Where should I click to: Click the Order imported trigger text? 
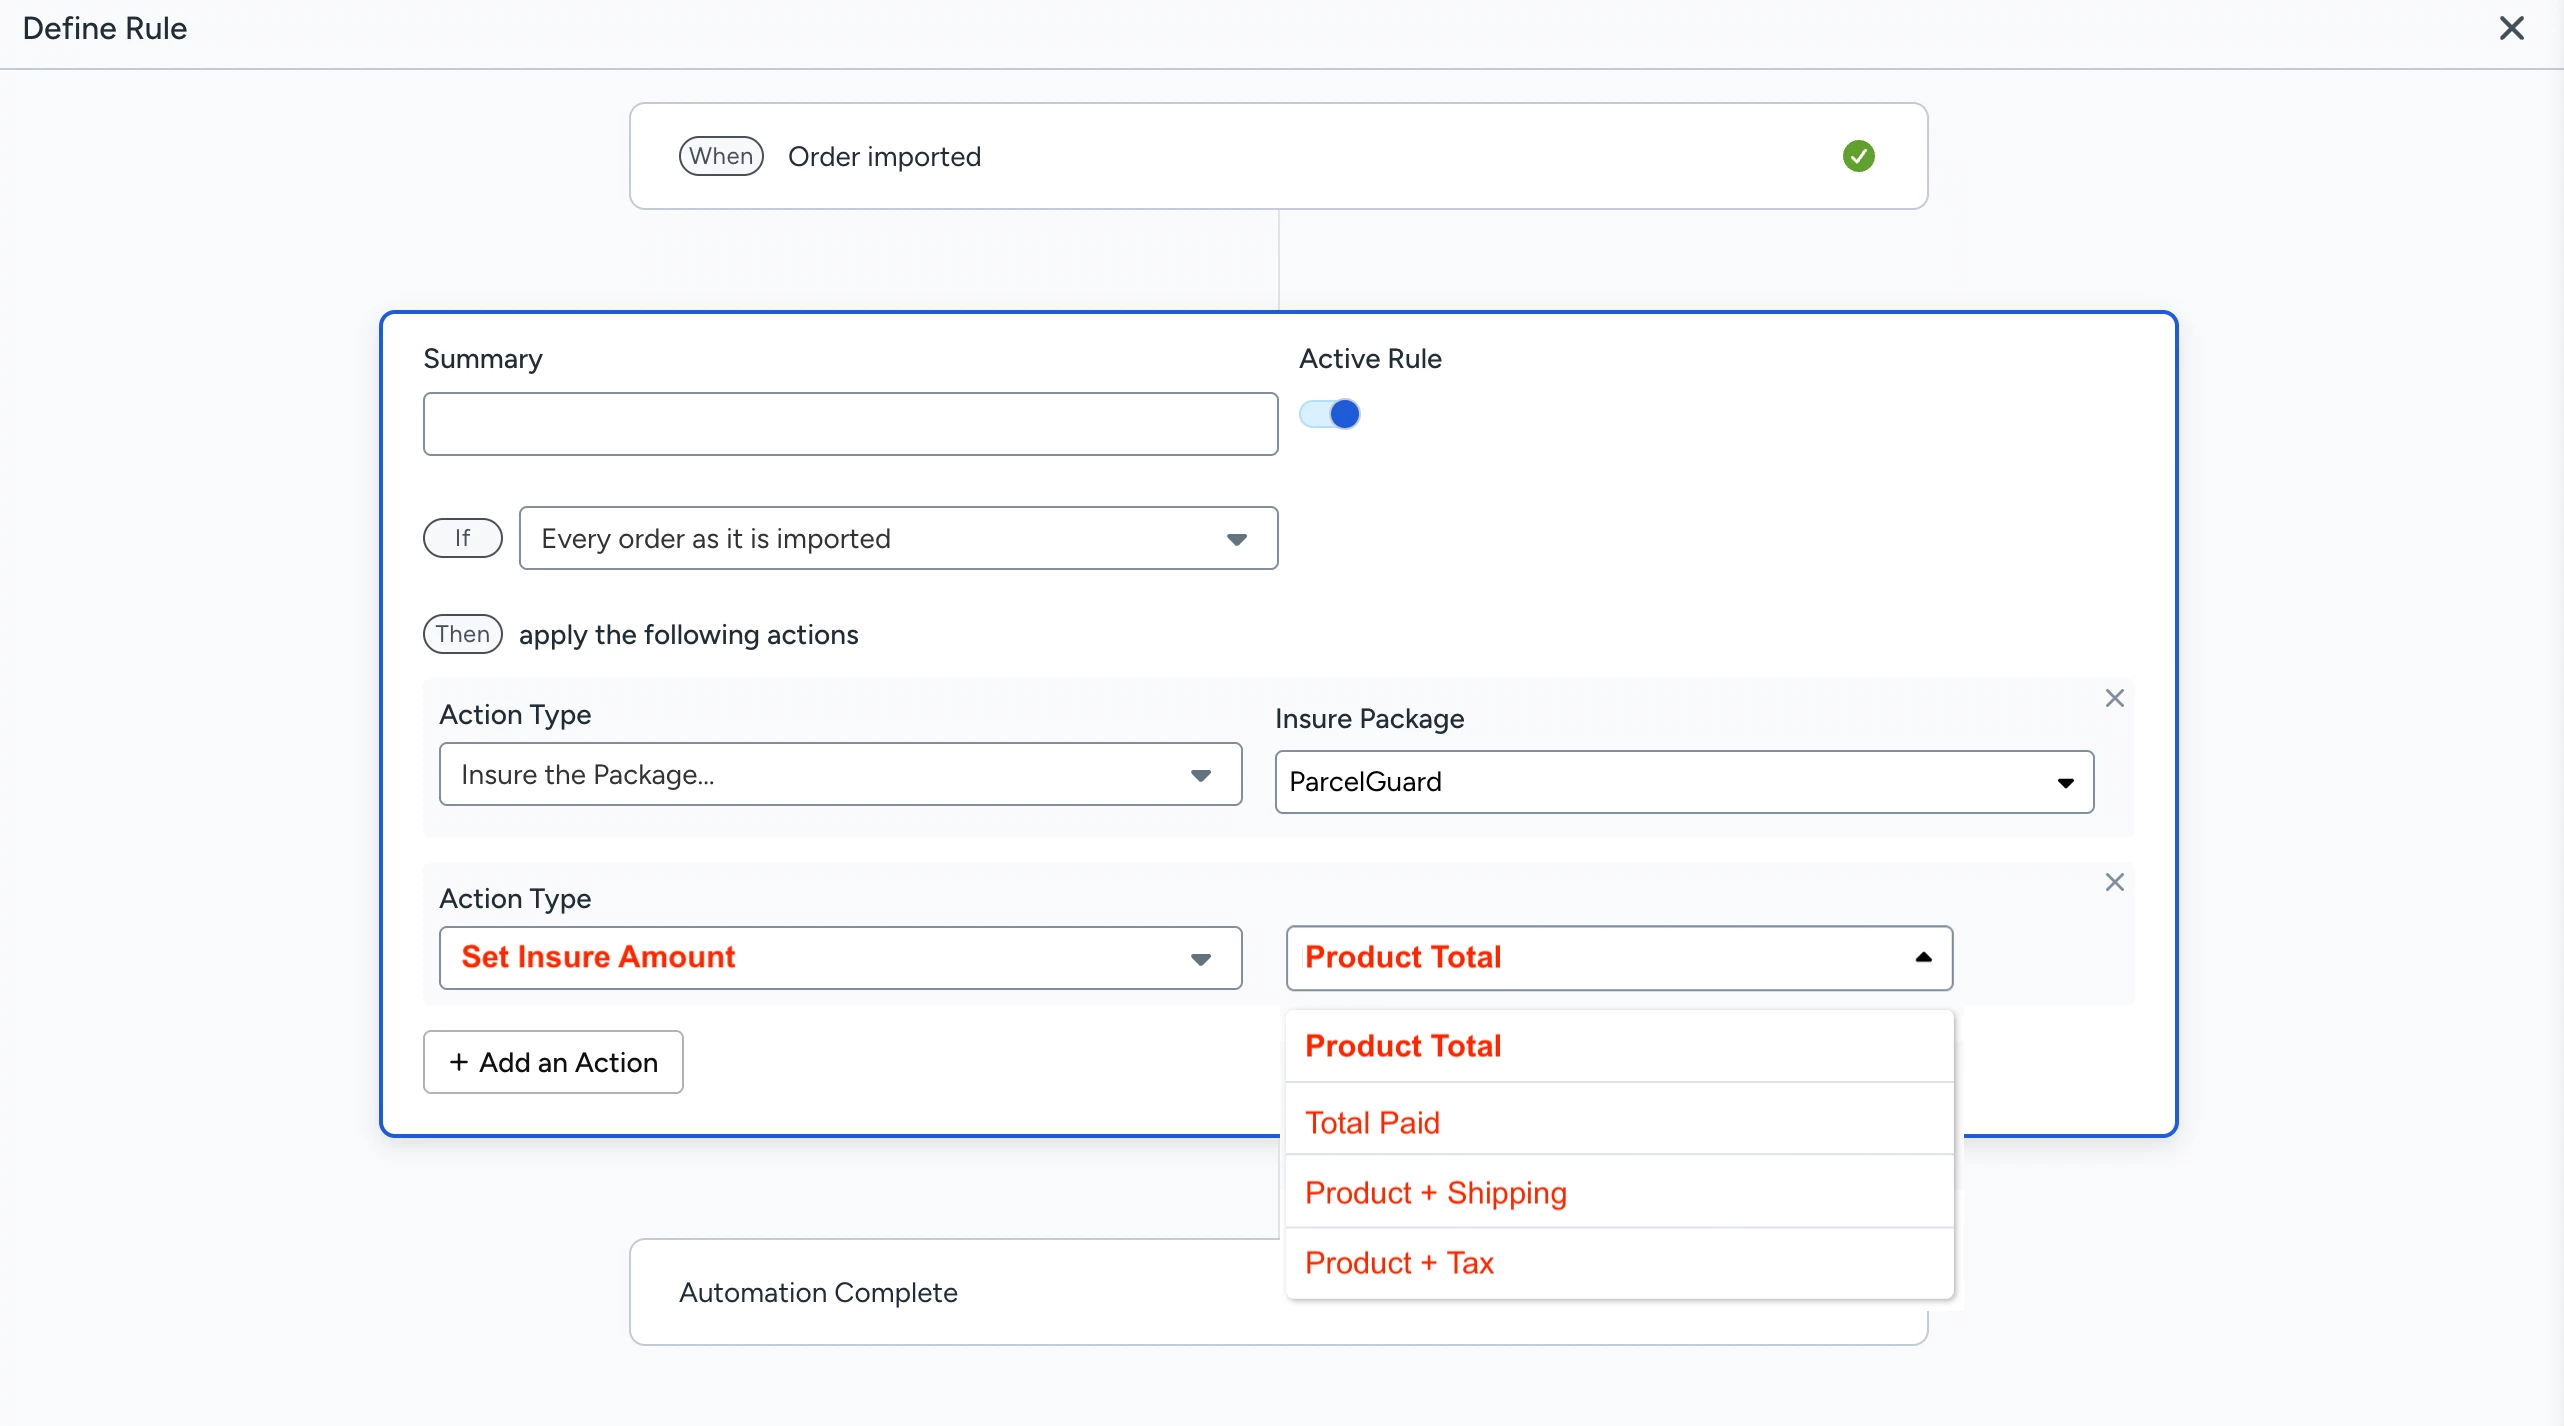coord(884,157)
